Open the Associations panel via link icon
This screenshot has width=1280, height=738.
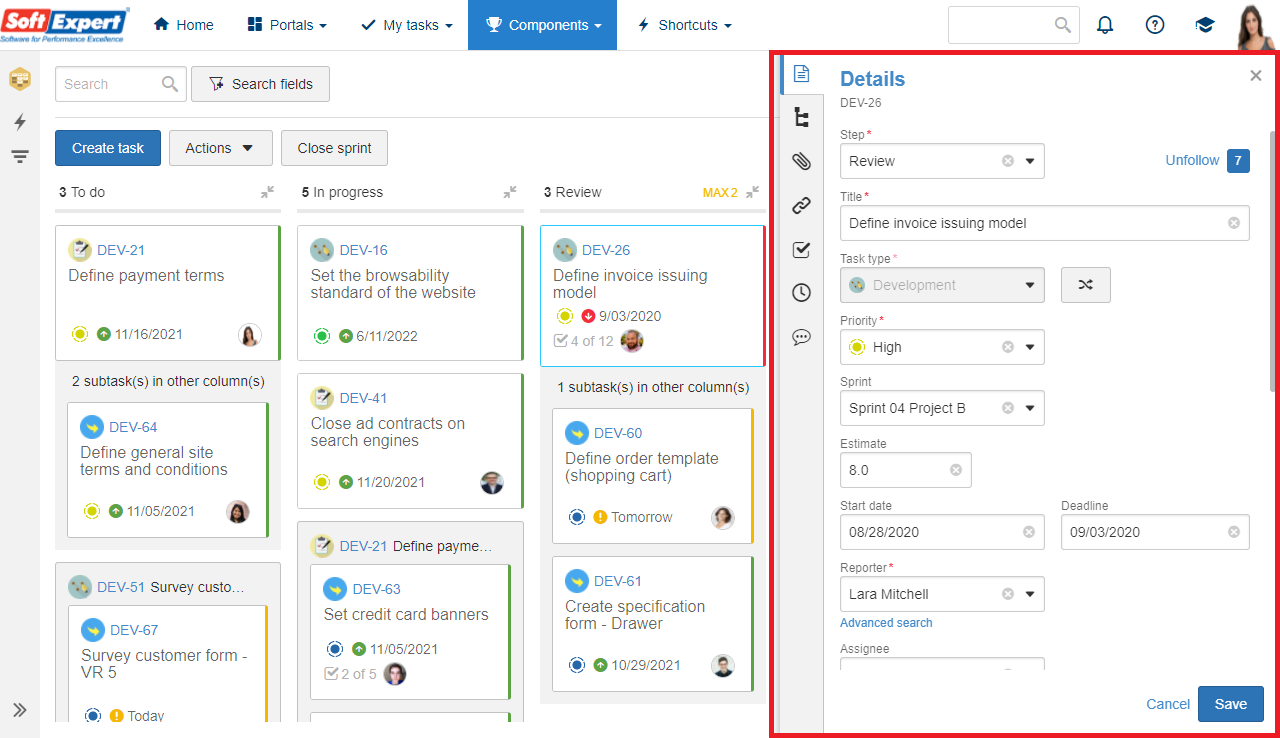pos(801,205)
